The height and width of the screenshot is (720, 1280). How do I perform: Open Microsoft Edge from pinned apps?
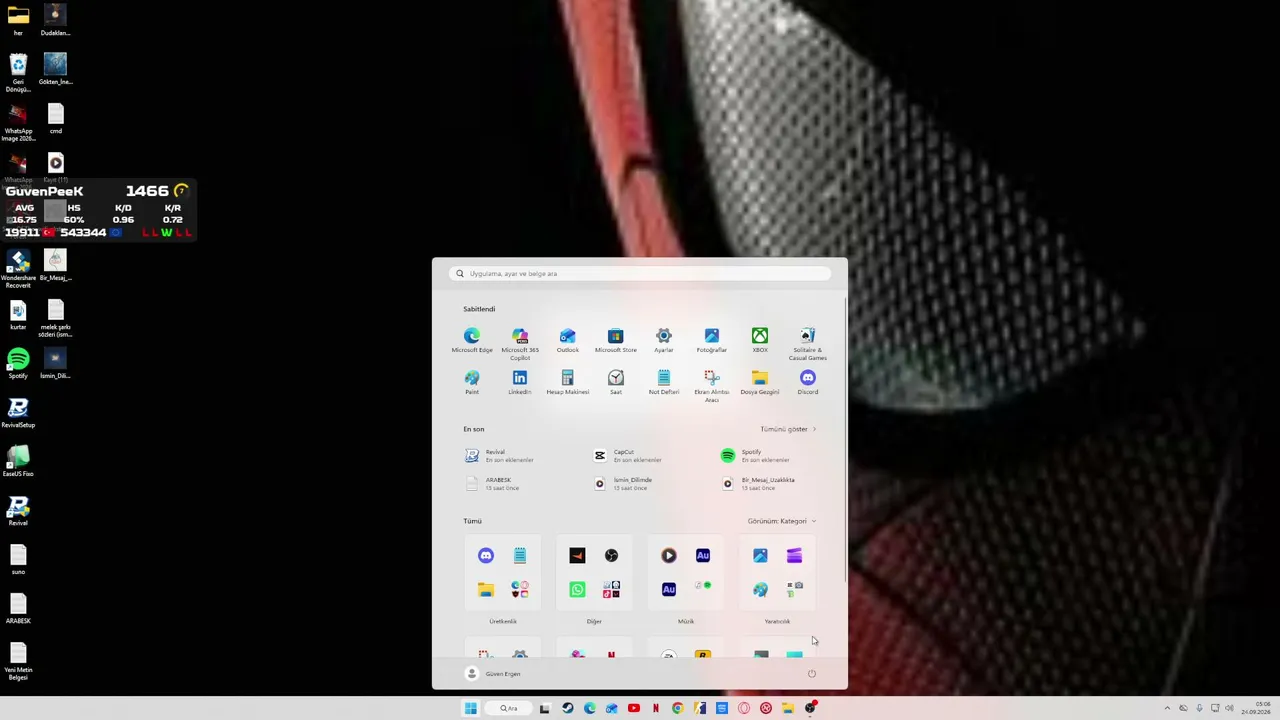pos(472,340)
